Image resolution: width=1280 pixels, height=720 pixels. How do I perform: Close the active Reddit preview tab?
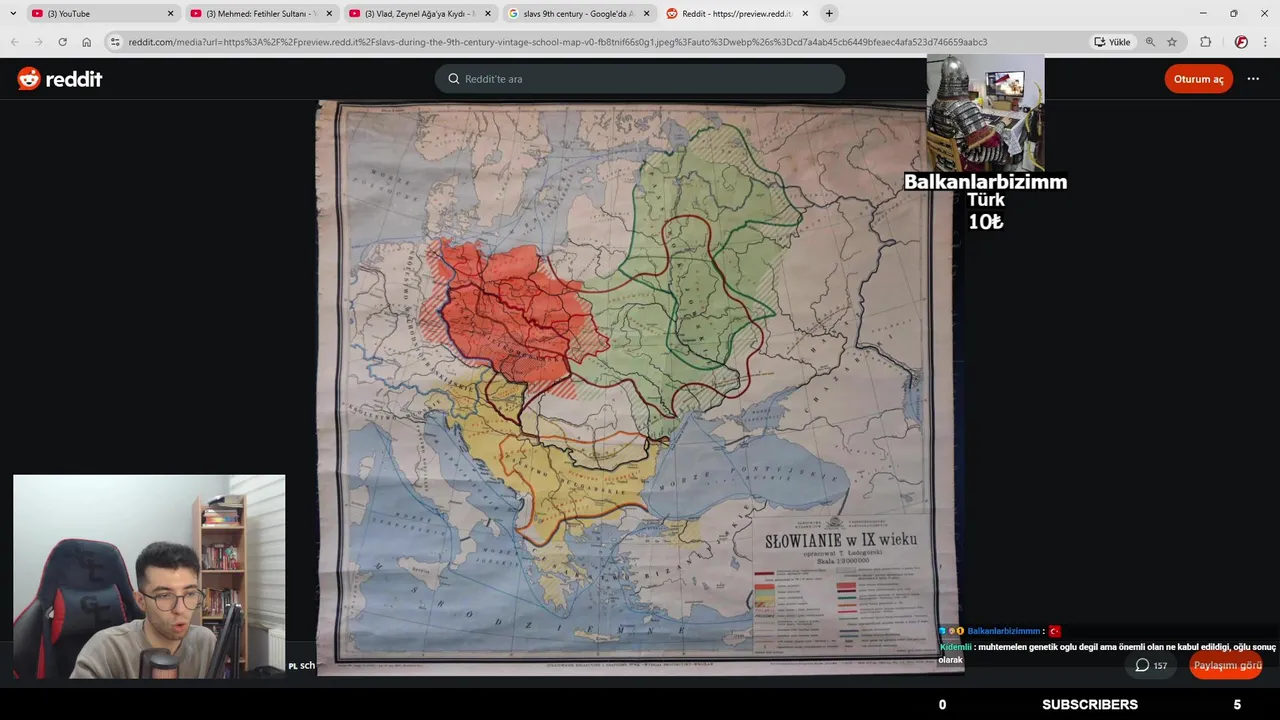805,14
